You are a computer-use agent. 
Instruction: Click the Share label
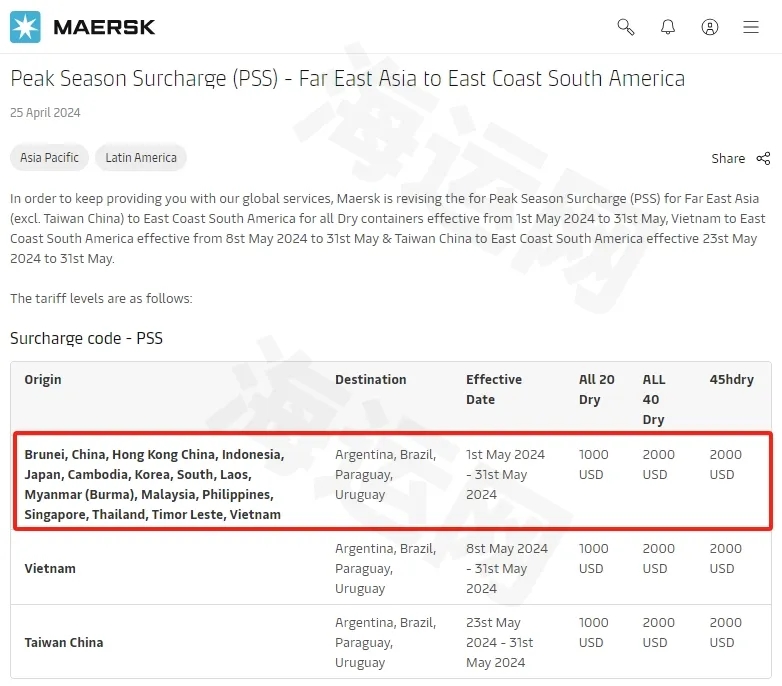(728, 159)
